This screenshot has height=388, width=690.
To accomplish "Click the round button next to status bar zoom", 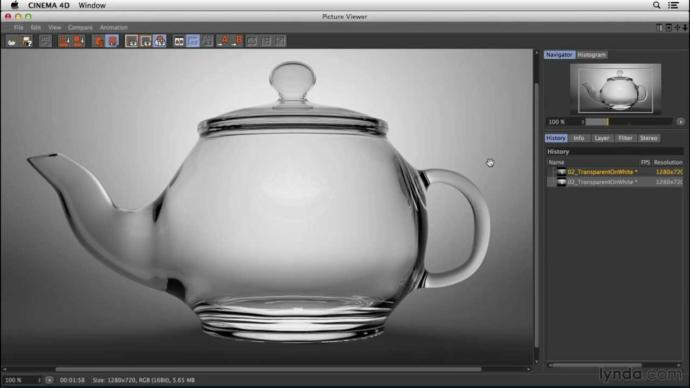I will [49, 380].
